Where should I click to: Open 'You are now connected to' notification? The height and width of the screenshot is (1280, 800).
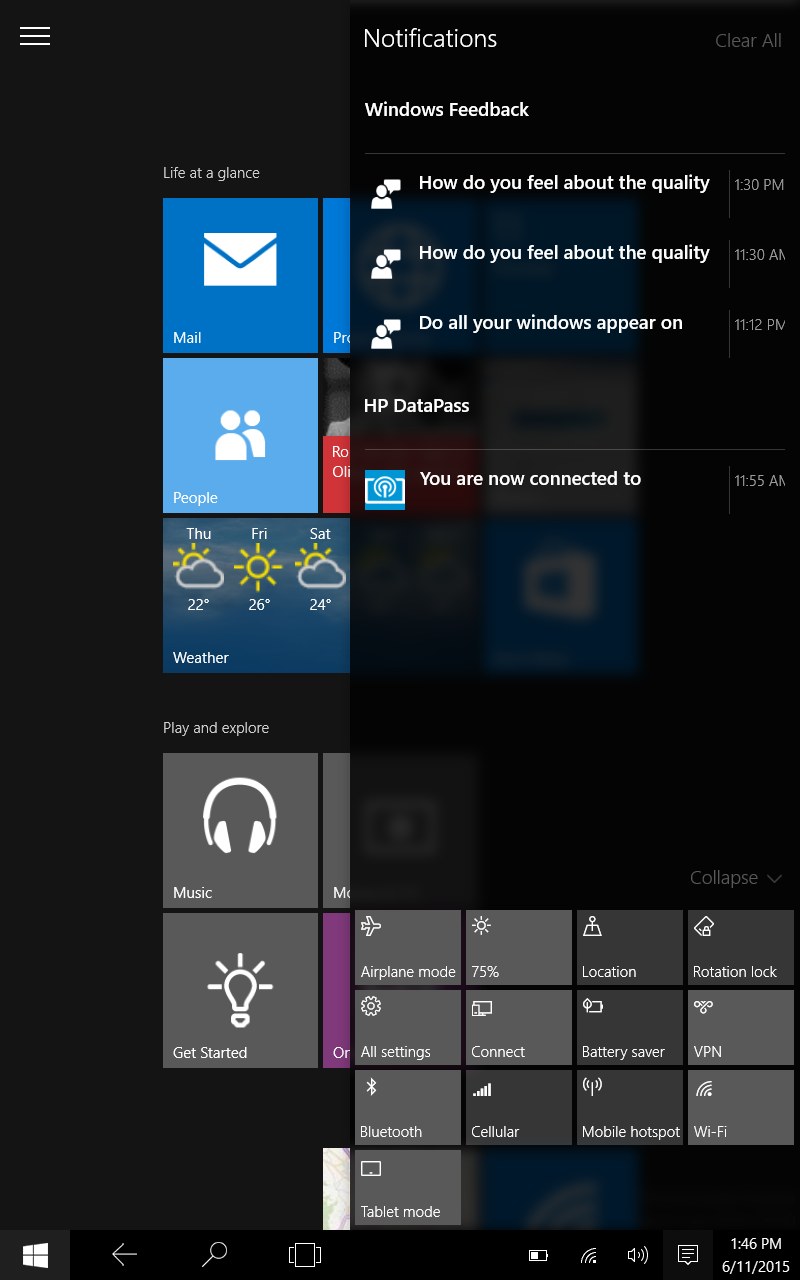[x=574, y=488]
